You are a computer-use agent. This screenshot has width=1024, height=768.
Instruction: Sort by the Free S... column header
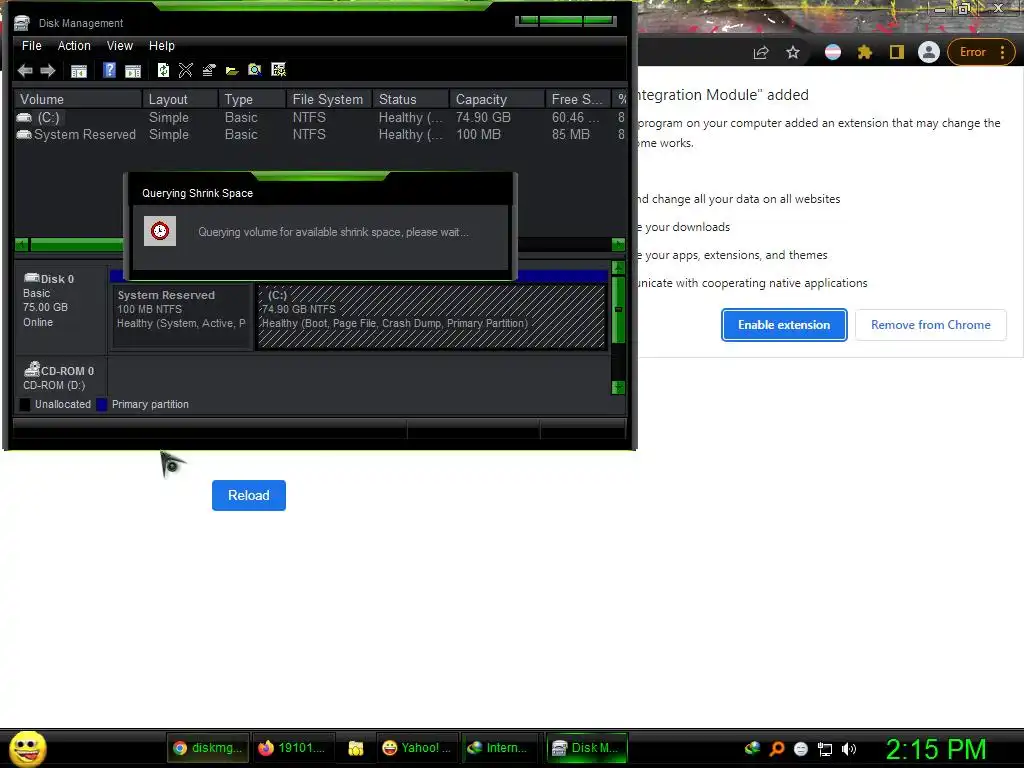coord(578,99)
